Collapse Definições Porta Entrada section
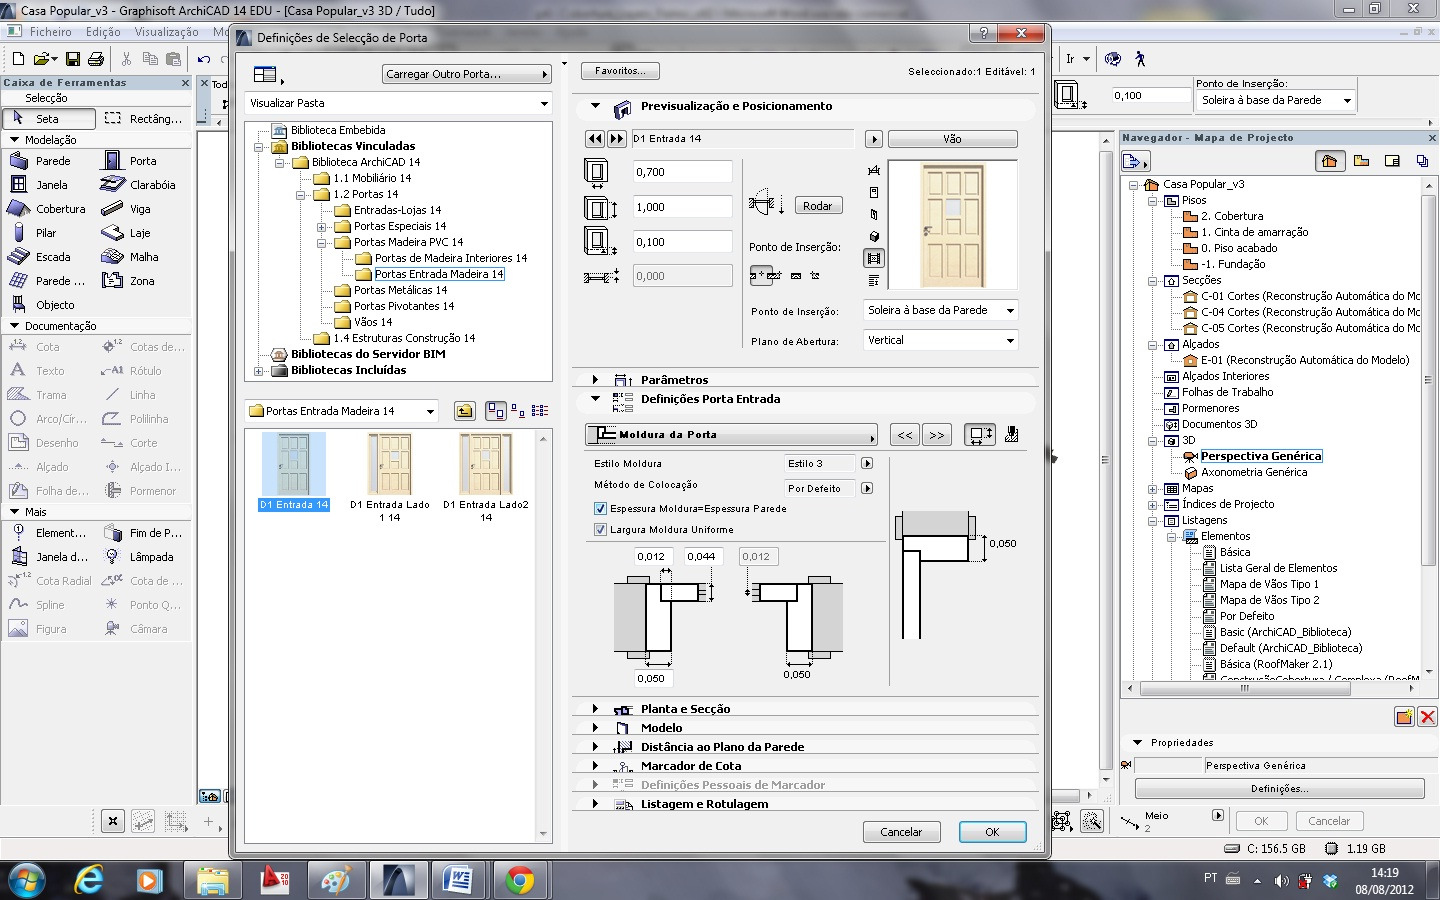 click(595, 398)
